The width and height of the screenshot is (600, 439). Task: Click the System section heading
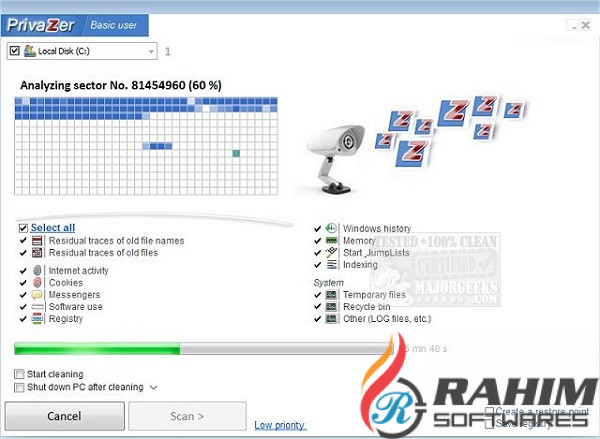point(328,283)
